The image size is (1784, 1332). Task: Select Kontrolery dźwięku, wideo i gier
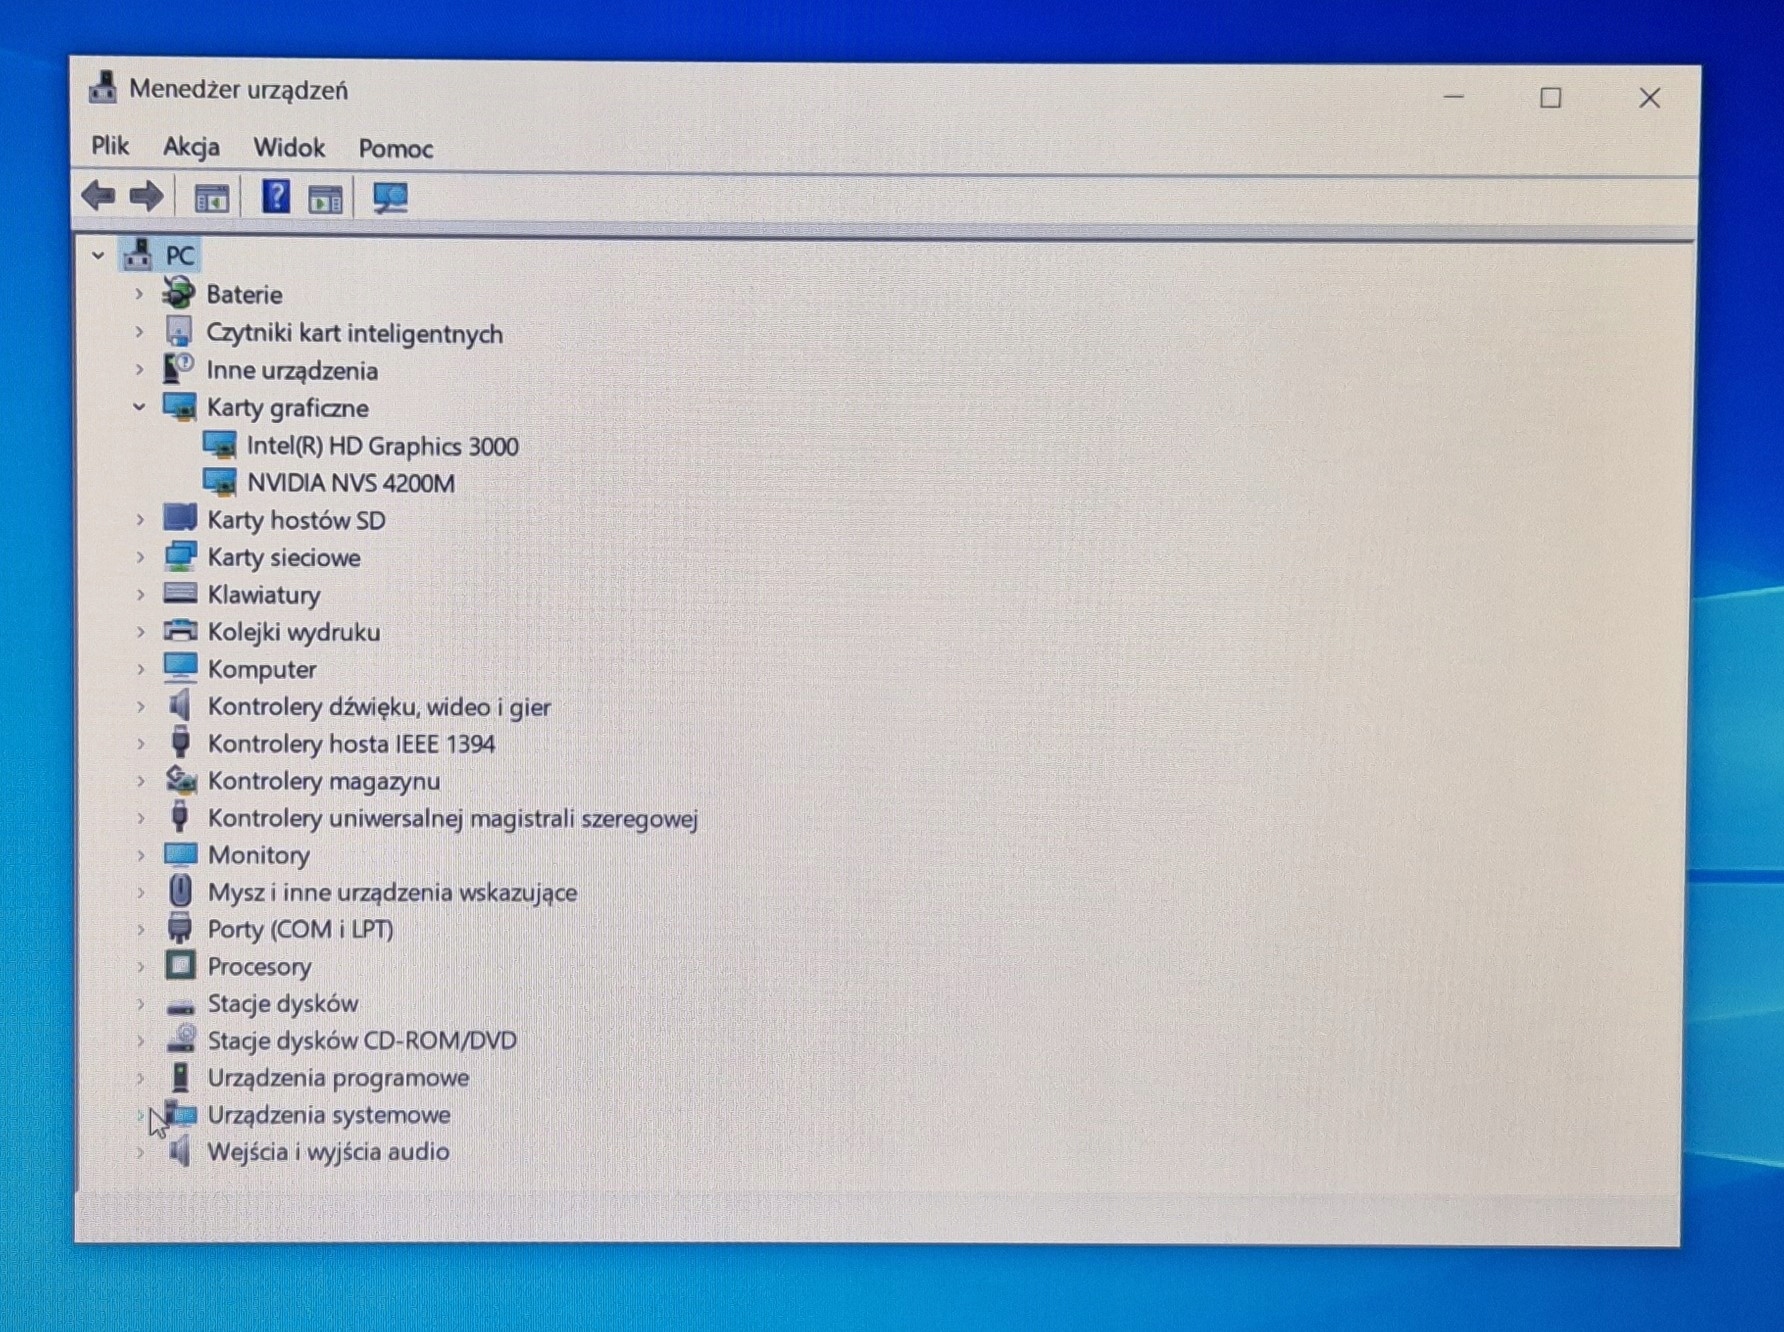tap(379, 707)
